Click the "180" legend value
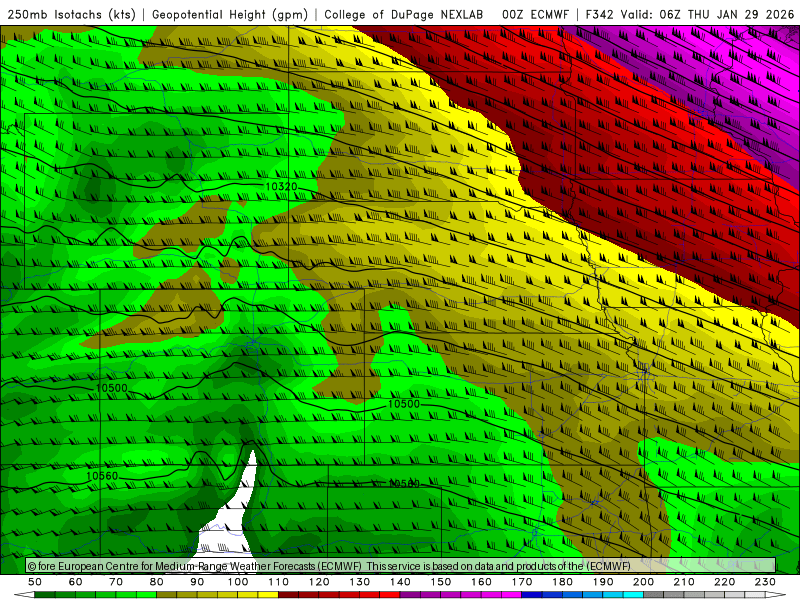The image size is (800, 600). pyautogui.click(x=562, y=582)
